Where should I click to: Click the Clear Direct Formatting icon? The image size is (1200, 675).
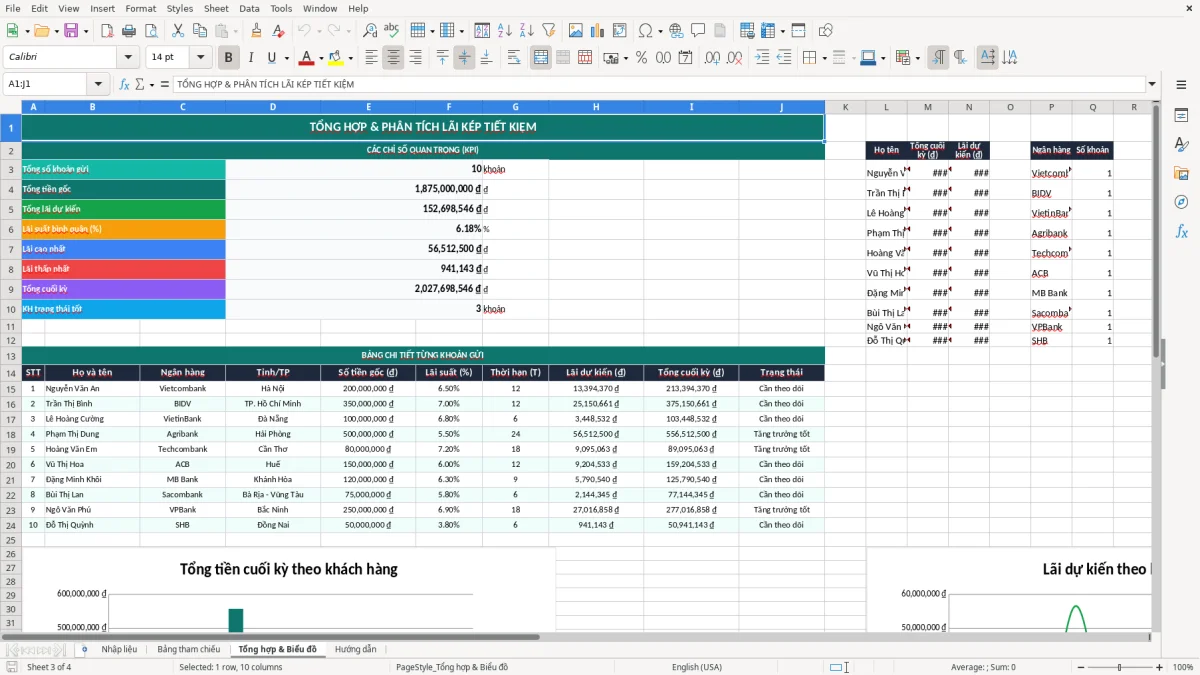[278, 31]
